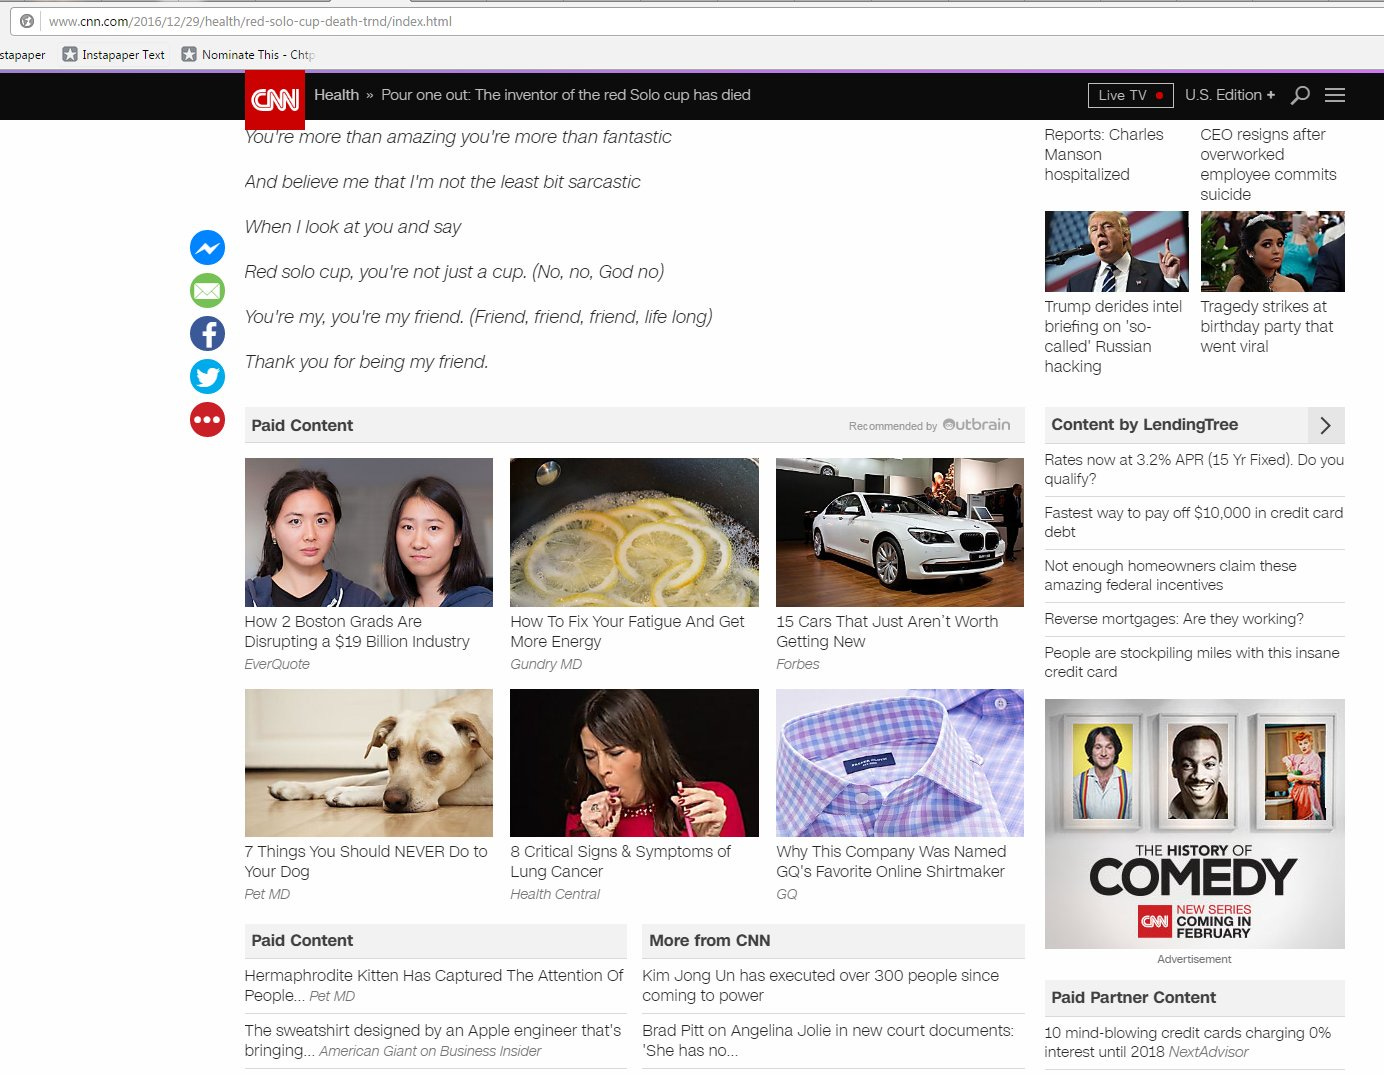
Task: Click the CNN logo home icon
Action: (x=275, y=99)
